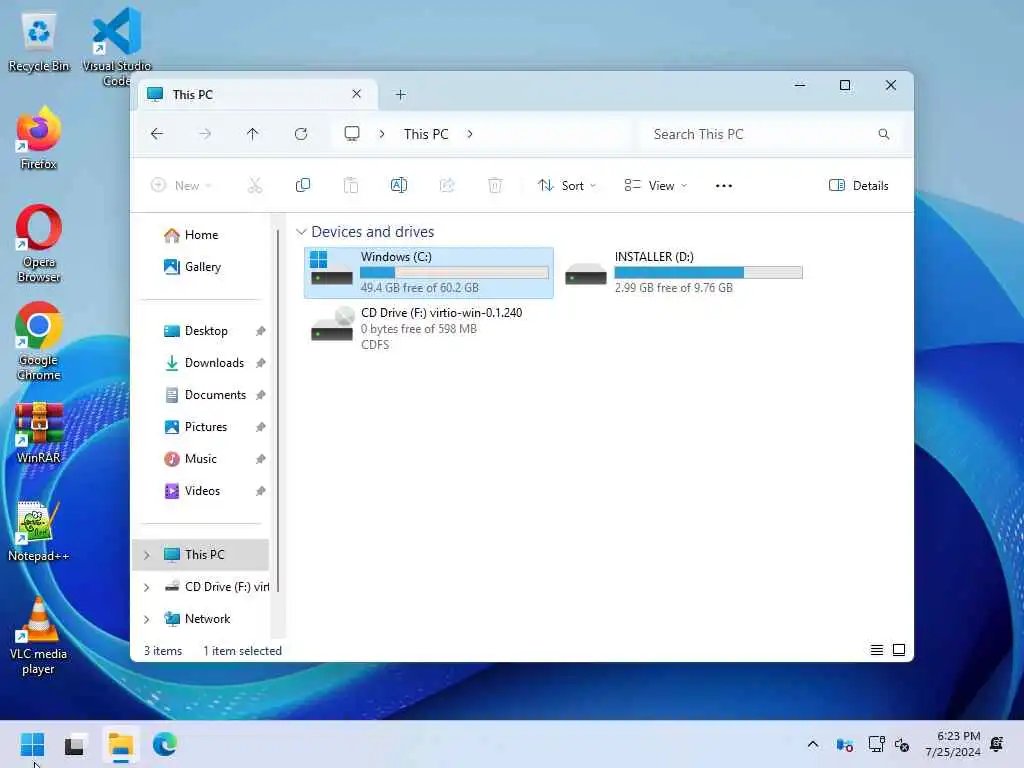1024x768 pixels.
Task: Show hidden system tray icons
Action: coord(813,744)
